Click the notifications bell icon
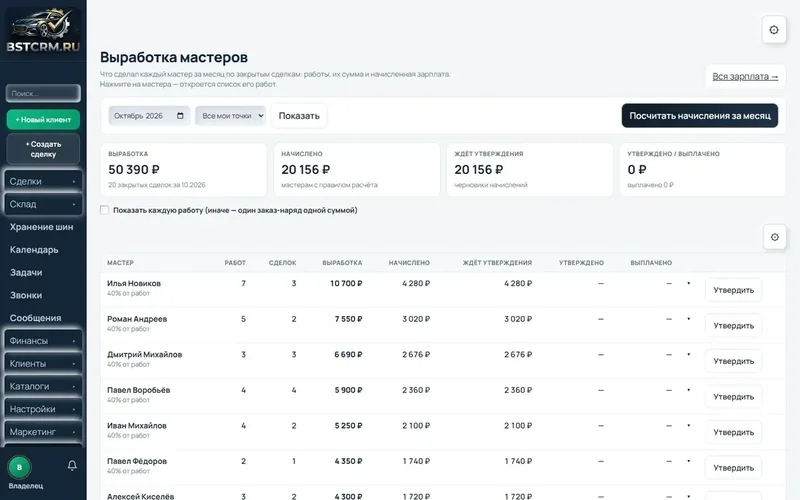The image size is (800, 500). click(x=72, y=465)
